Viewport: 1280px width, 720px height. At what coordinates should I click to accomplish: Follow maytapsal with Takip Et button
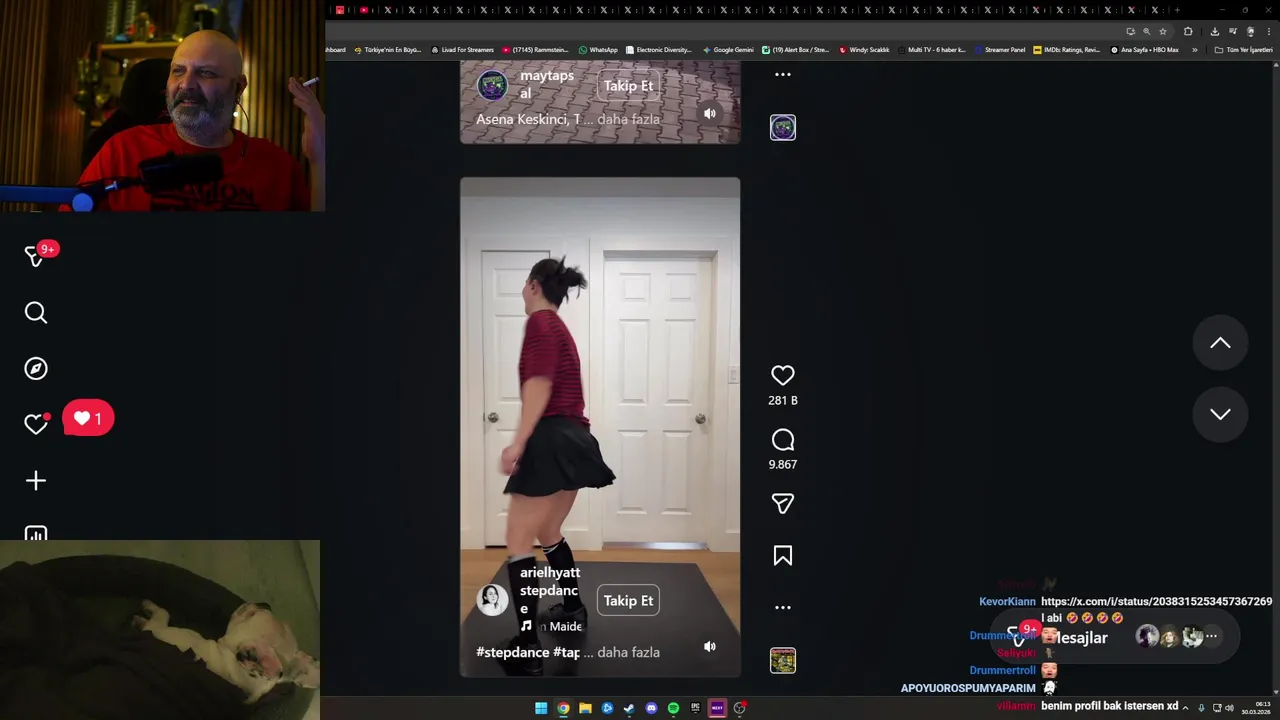coord(628,86)
